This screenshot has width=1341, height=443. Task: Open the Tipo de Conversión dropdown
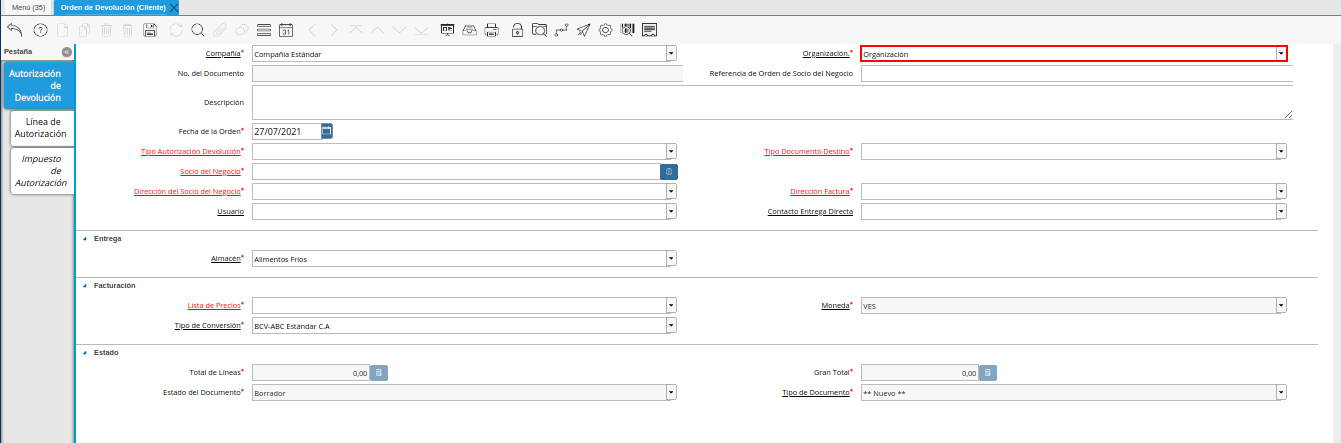click(671, 325)
